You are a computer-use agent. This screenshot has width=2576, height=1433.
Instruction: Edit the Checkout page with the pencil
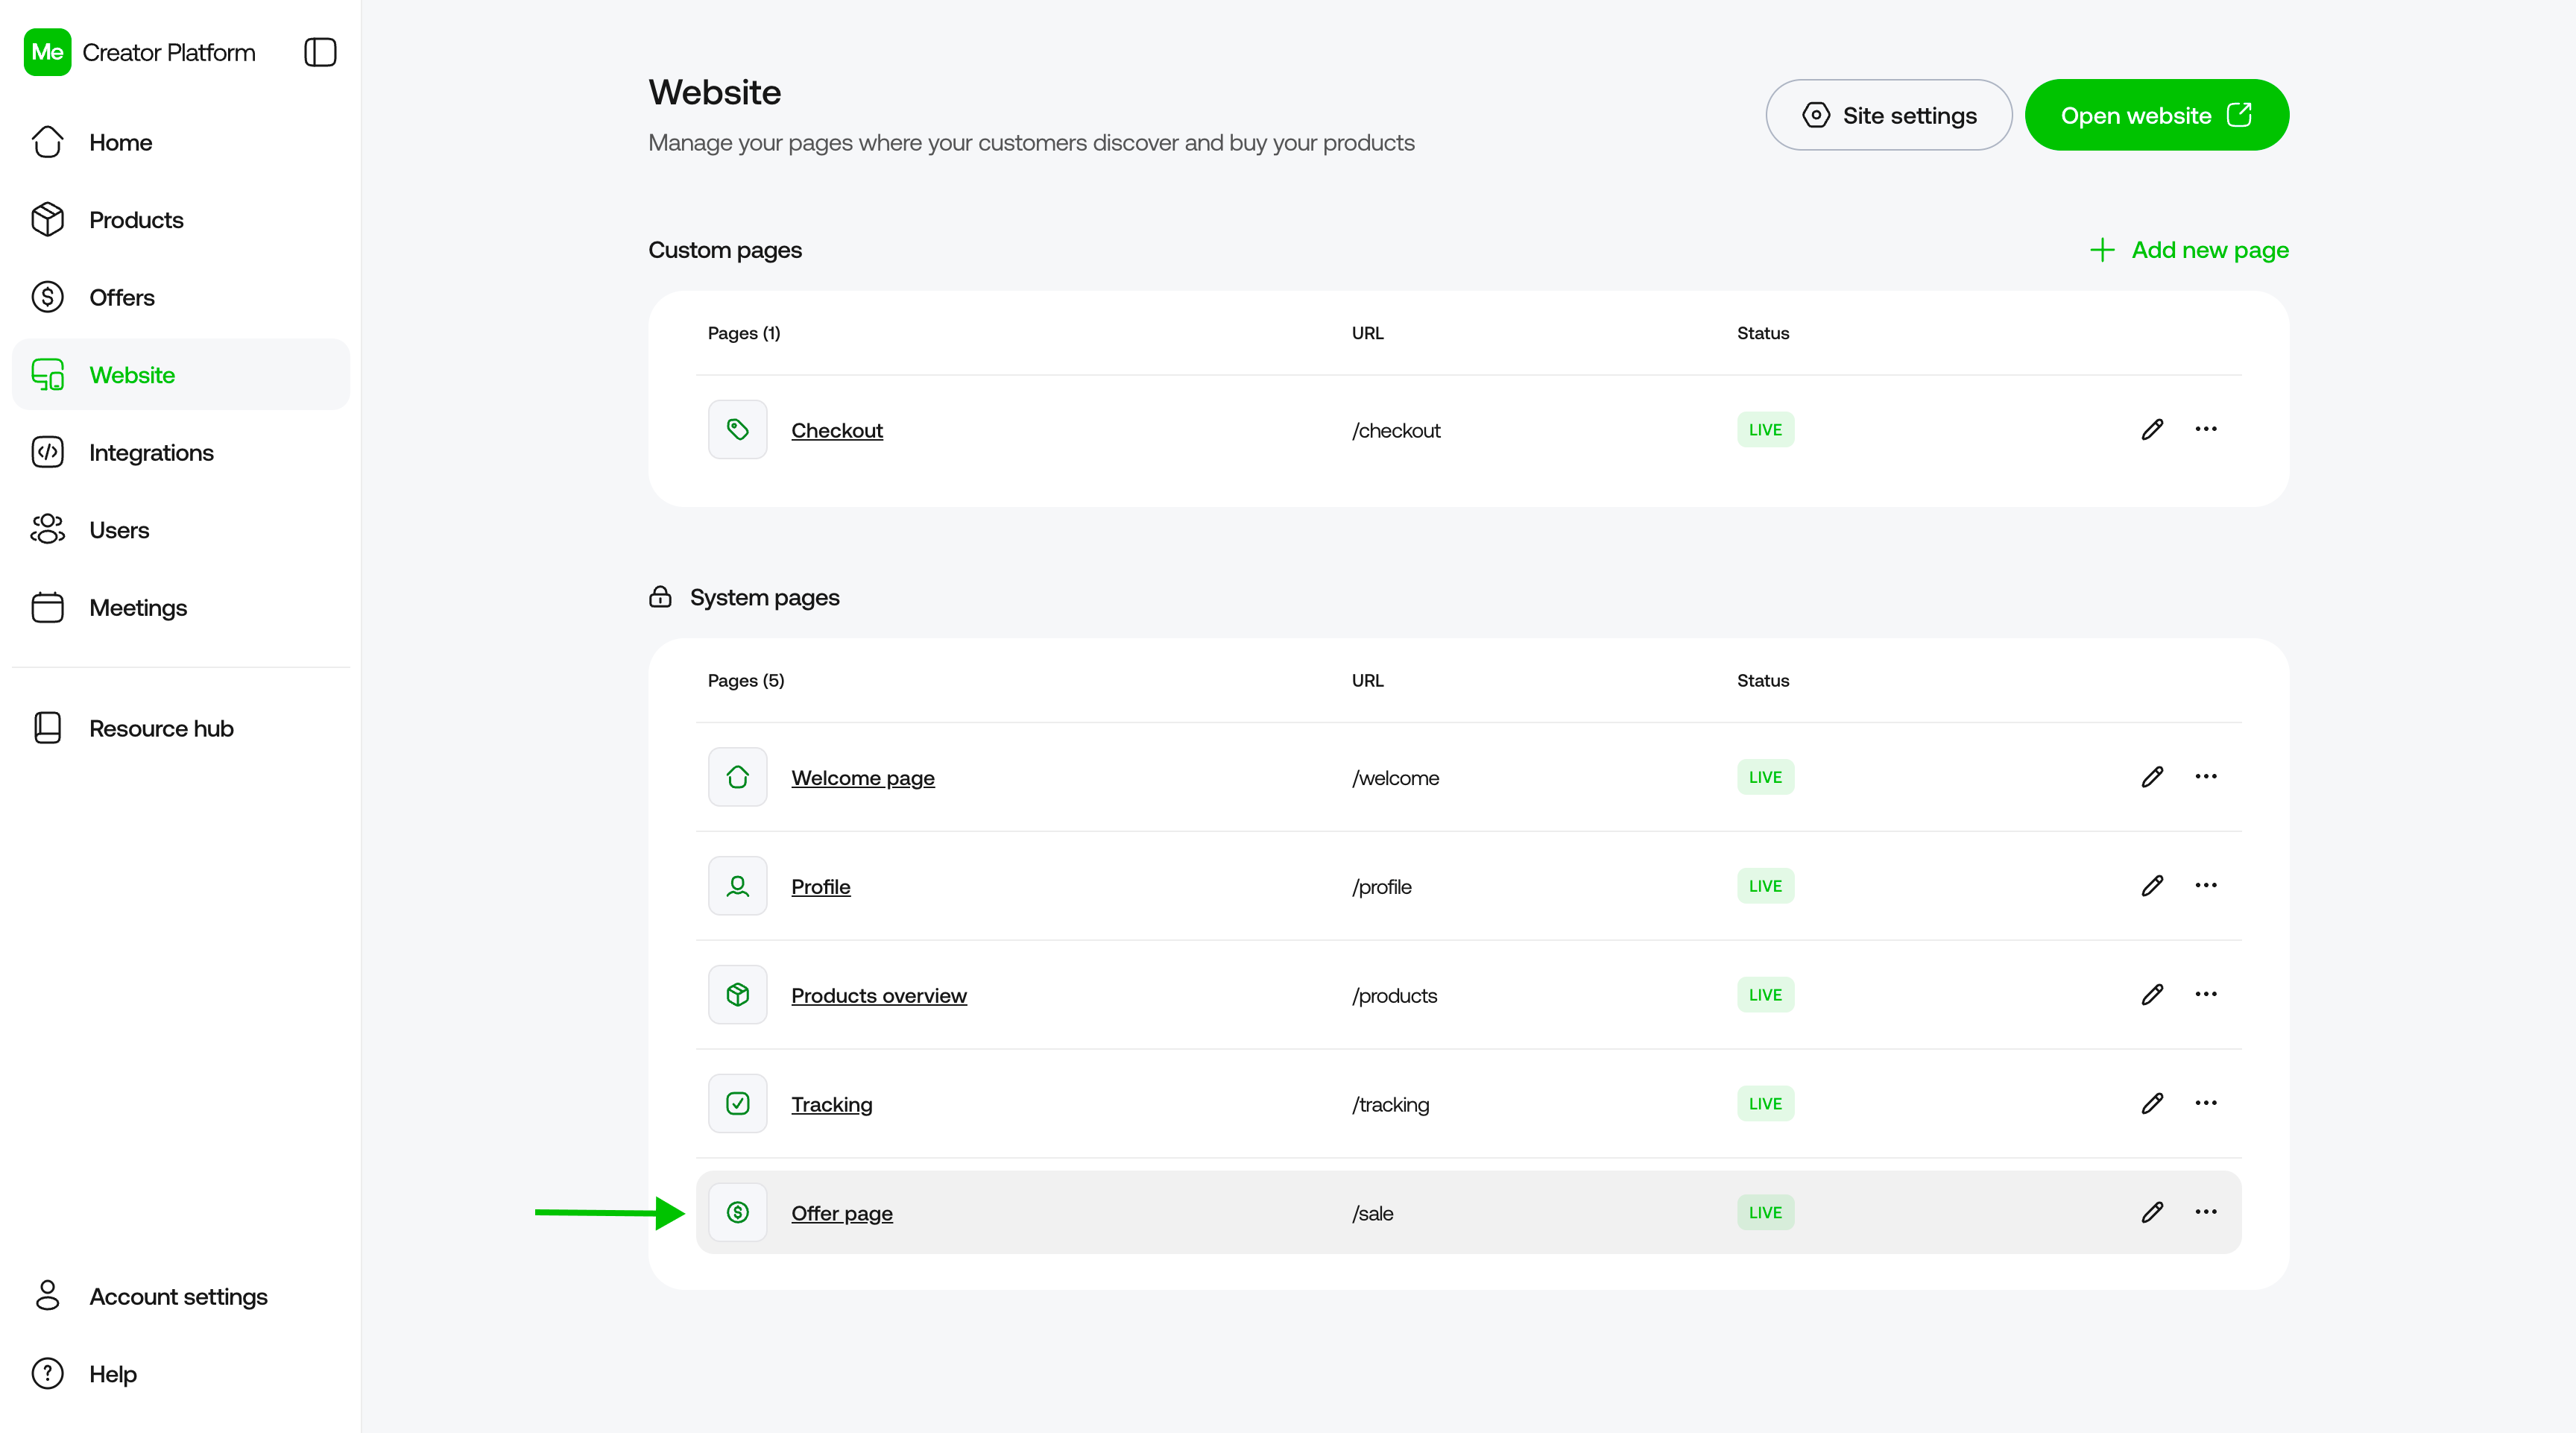(x=2153, y=430)
